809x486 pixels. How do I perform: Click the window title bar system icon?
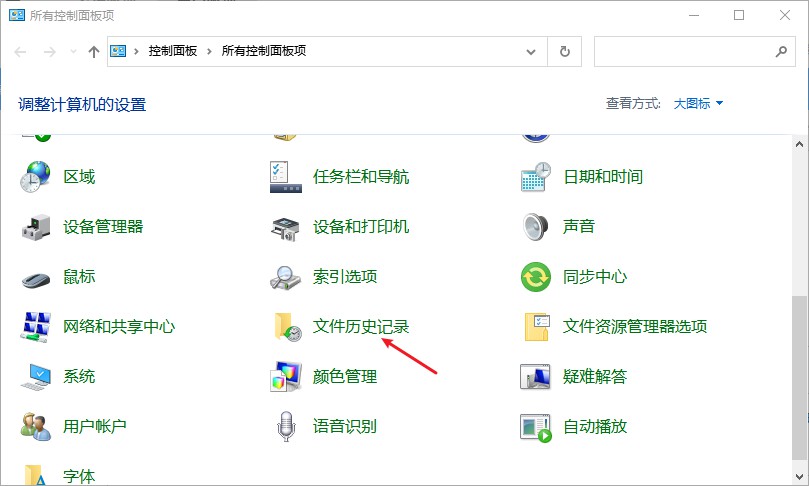[17, 15]
